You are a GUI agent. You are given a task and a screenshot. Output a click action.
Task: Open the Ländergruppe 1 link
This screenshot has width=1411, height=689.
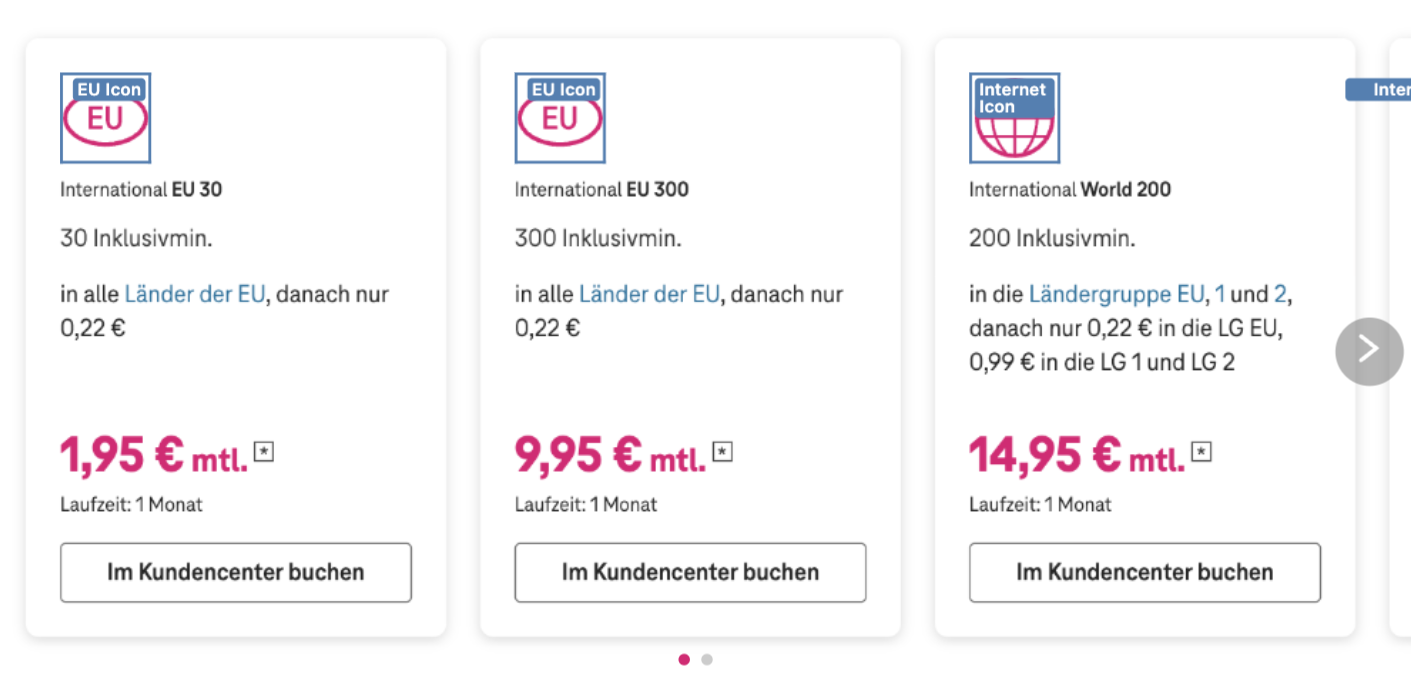(1220, 295)
